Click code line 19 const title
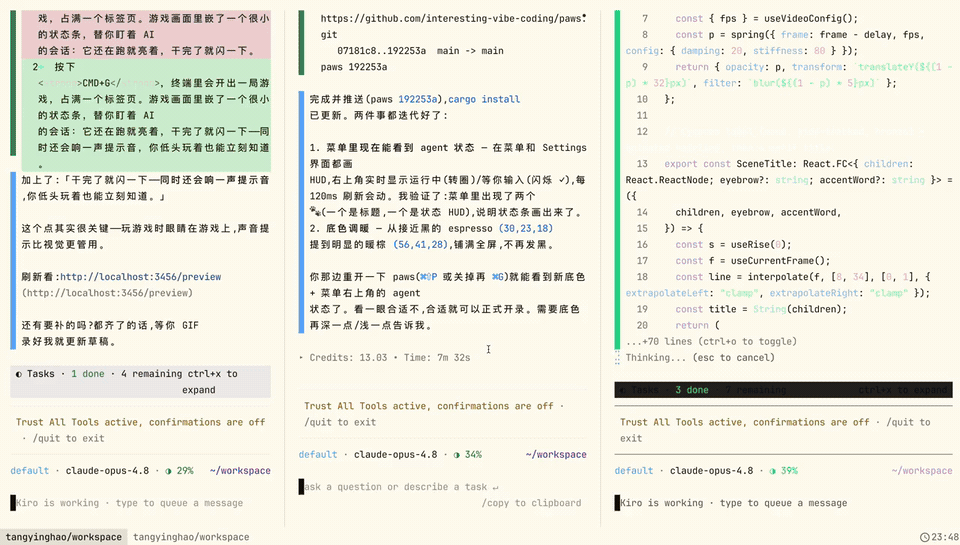The height and width of the screenshot is (545, 960). click(x=761, y=309)
